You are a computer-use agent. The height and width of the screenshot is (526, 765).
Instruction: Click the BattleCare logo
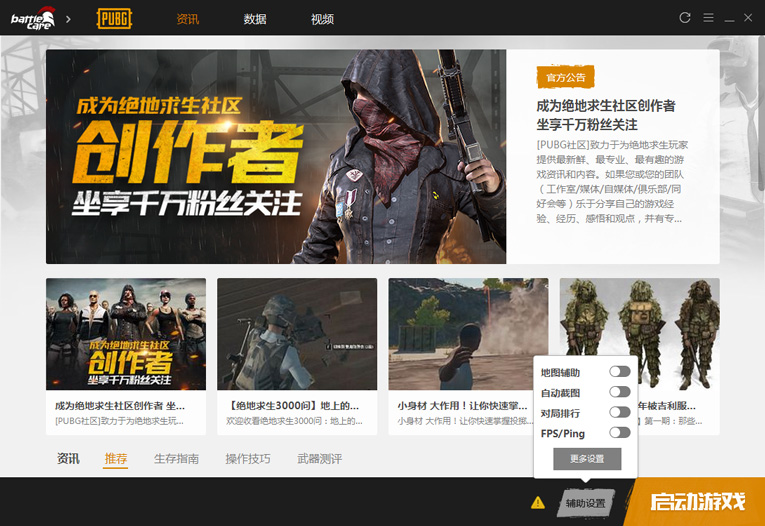33,19
